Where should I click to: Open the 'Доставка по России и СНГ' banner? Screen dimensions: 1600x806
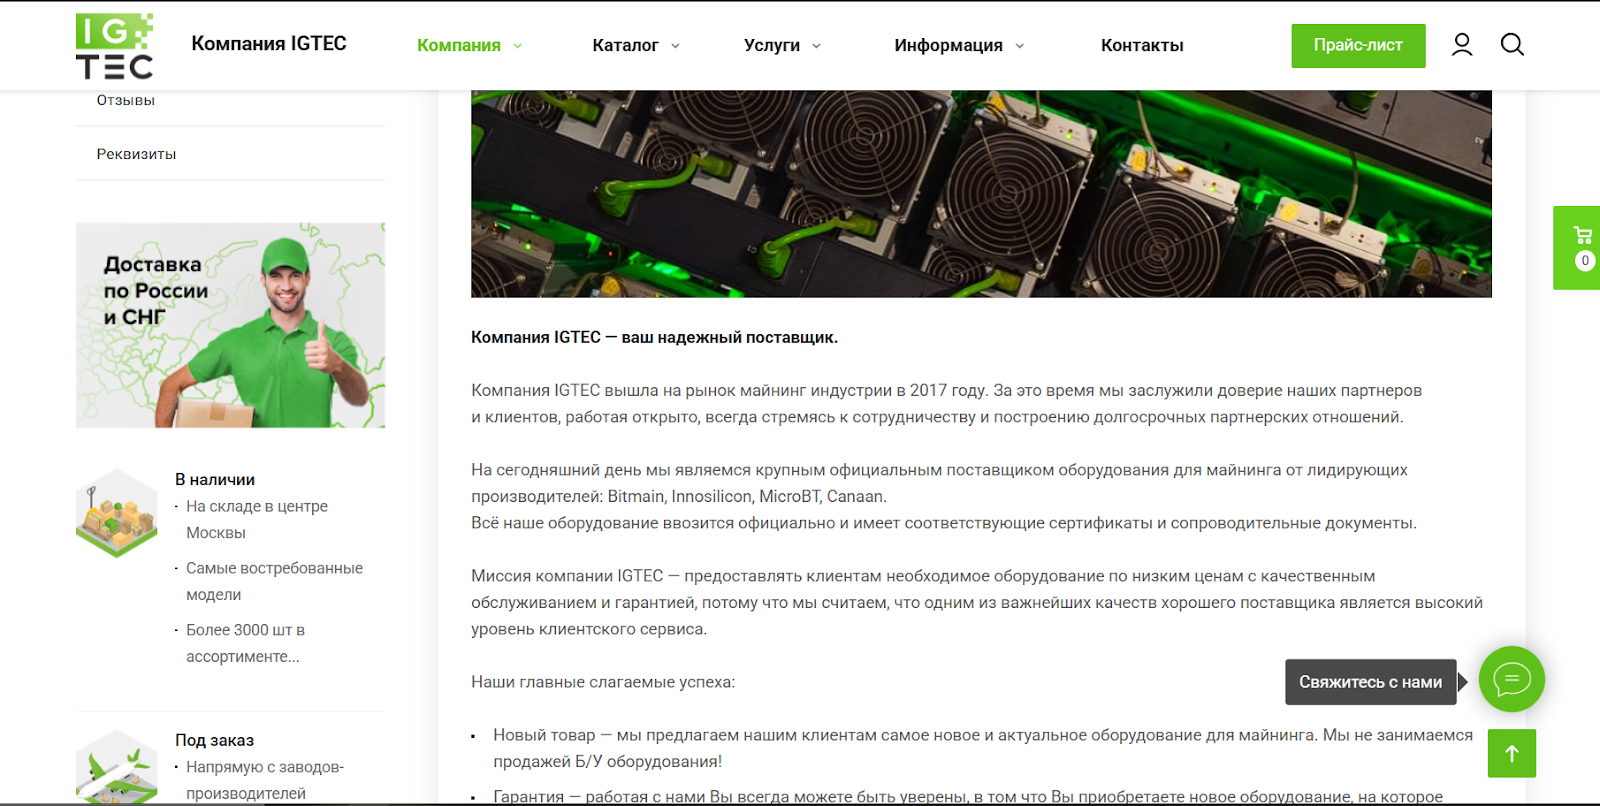click(230, 325)
